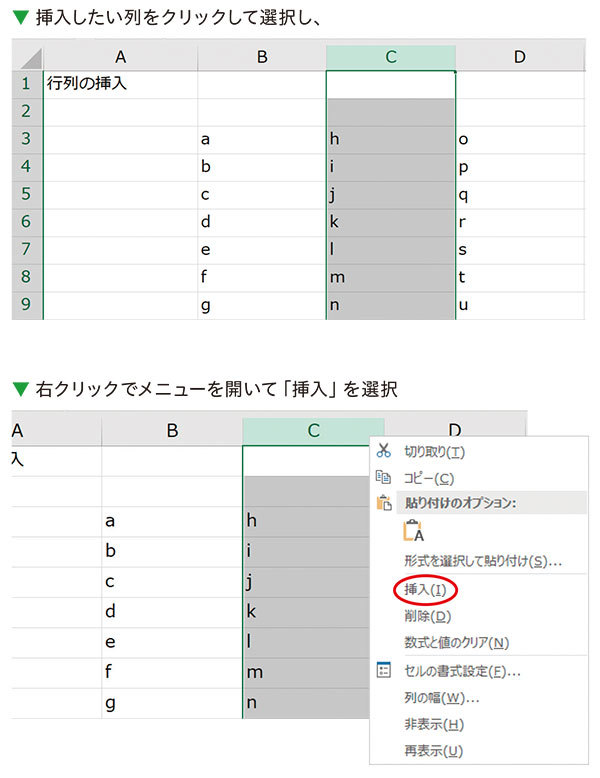
Task: Open 形式を選択して貼り付け(S) option
Action: [x=483, y=561]
